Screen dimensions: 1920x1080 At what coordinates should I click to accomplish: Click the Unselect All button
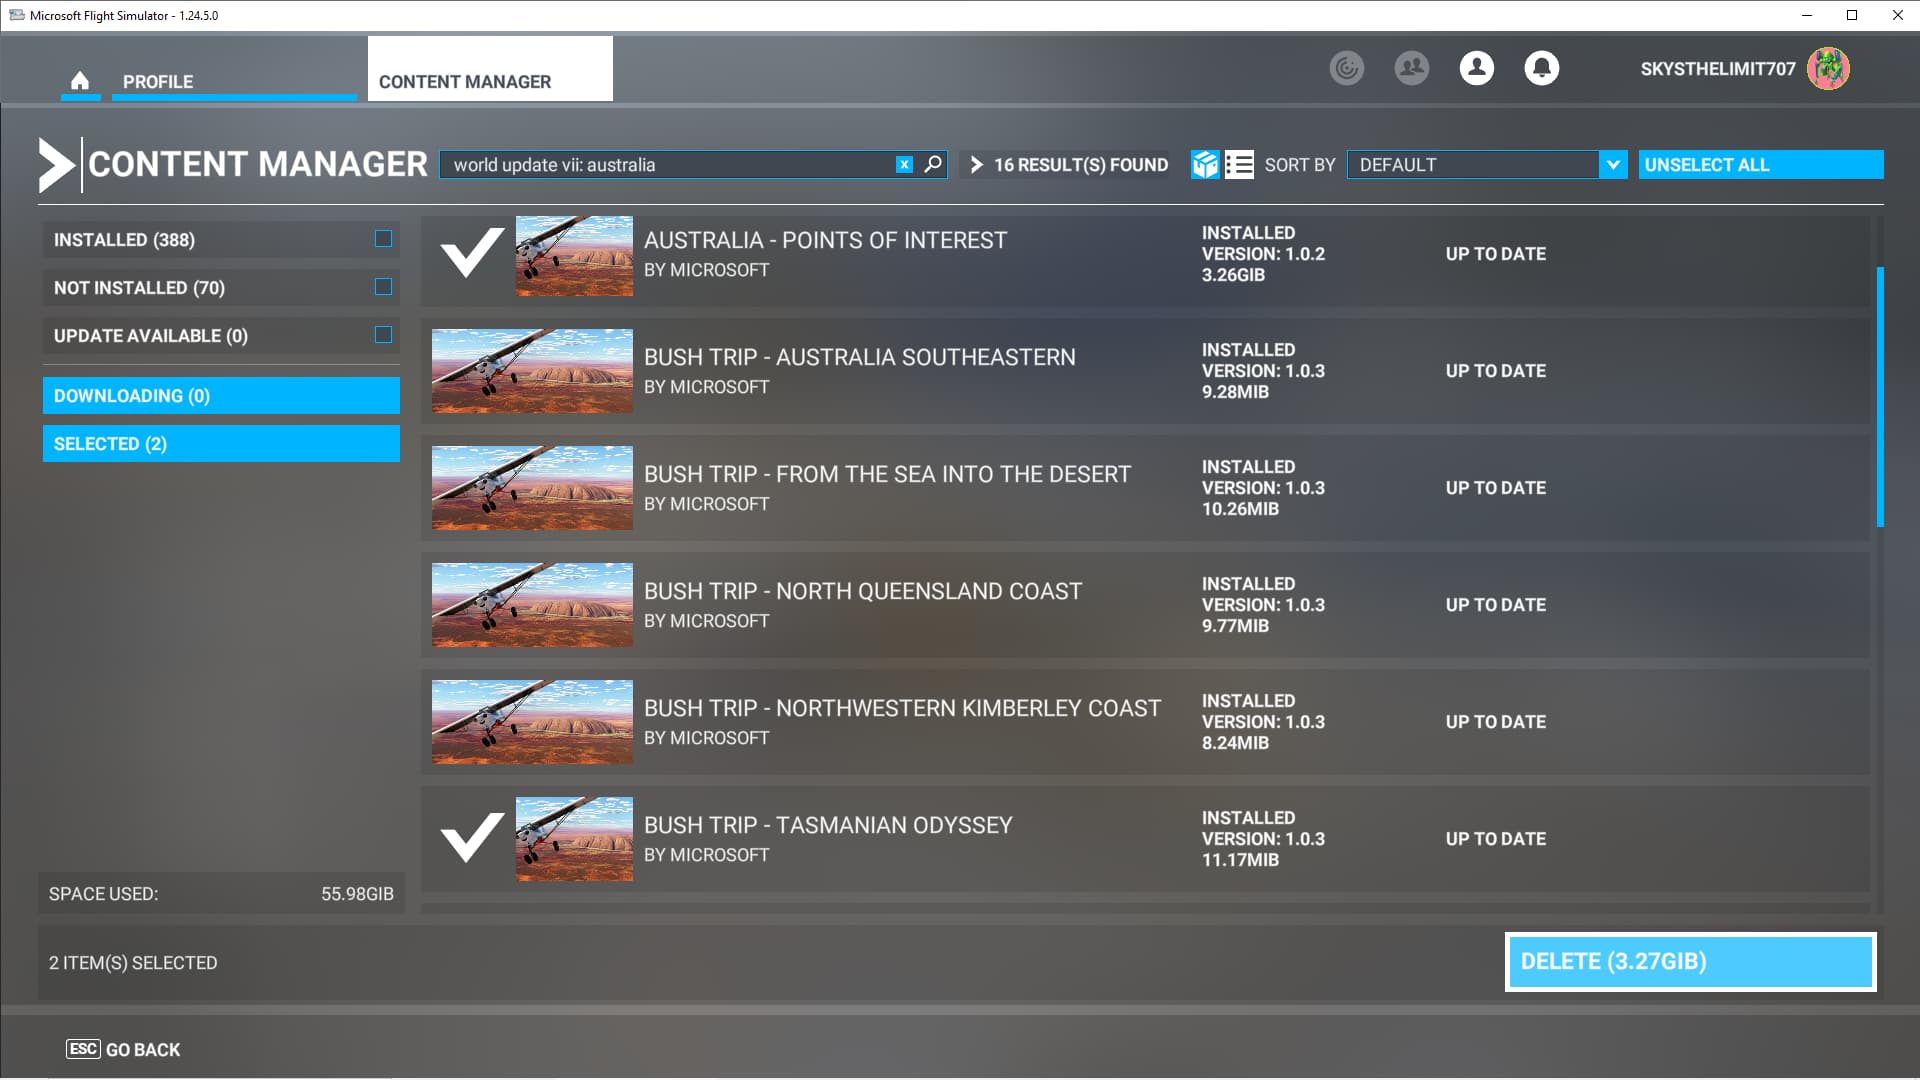coord(1761,165)
